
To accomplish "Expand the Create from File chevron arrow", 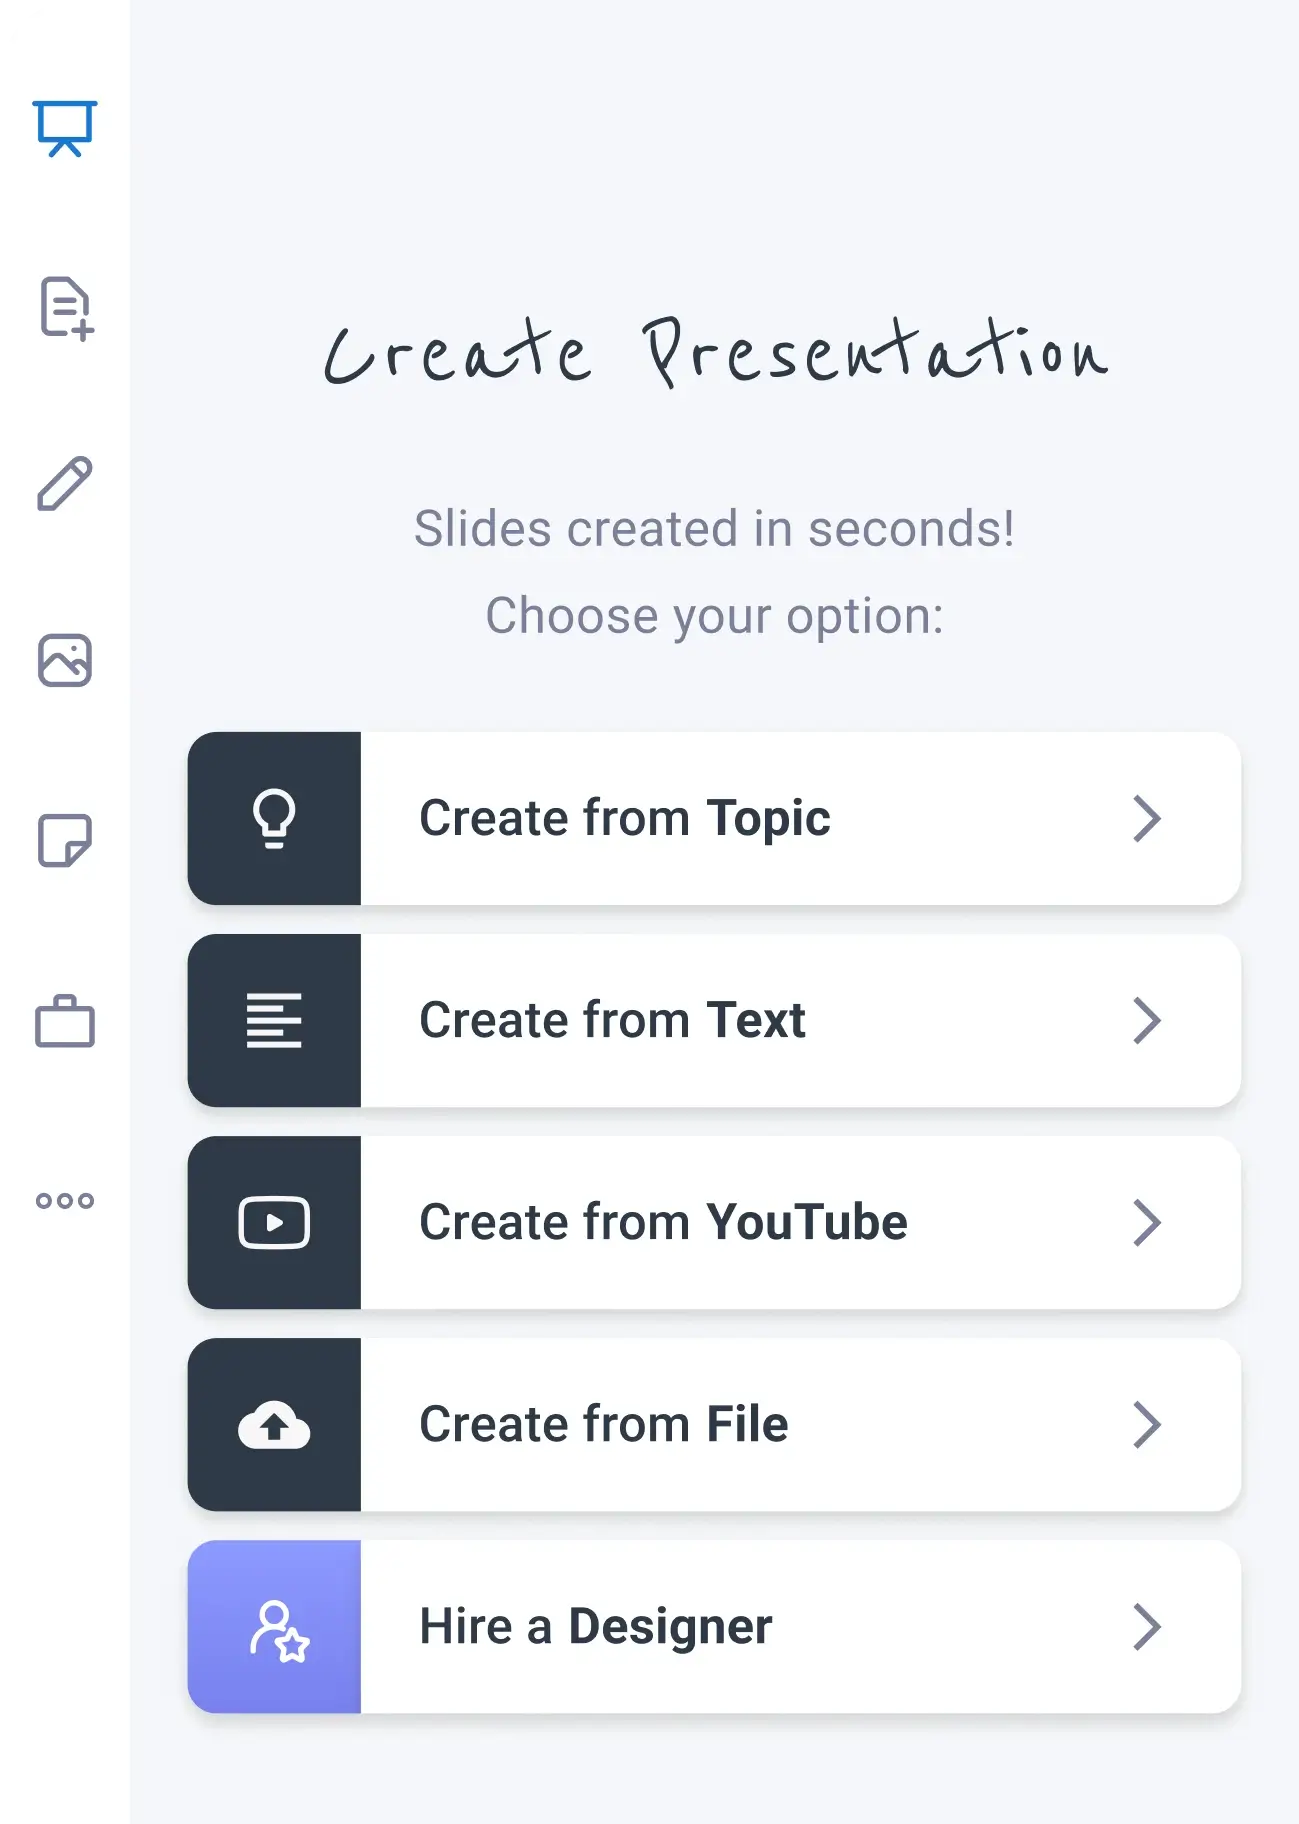I will coord(1146,1425).
